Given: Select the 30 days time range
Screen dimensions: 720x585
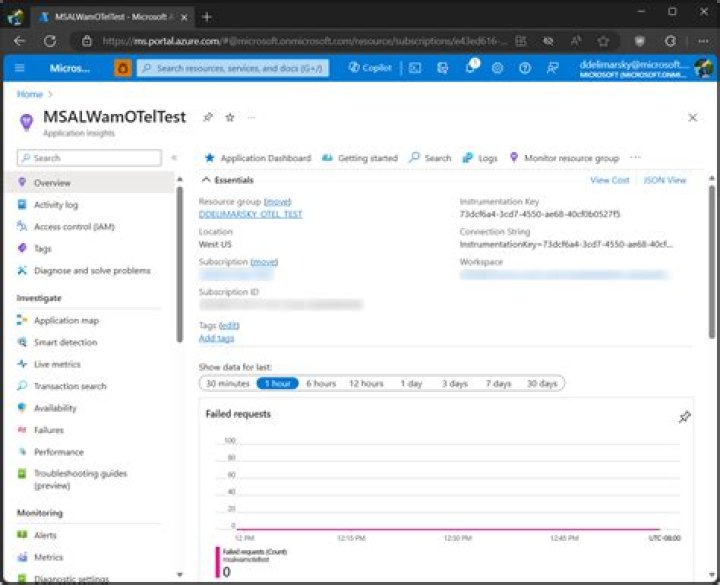Looking at the screenshot, I should pyautogui.click(x=542, y=383).
